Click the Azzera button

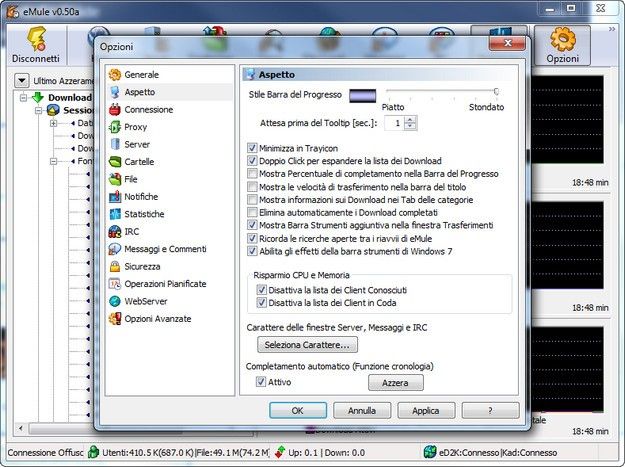(395, 383)
